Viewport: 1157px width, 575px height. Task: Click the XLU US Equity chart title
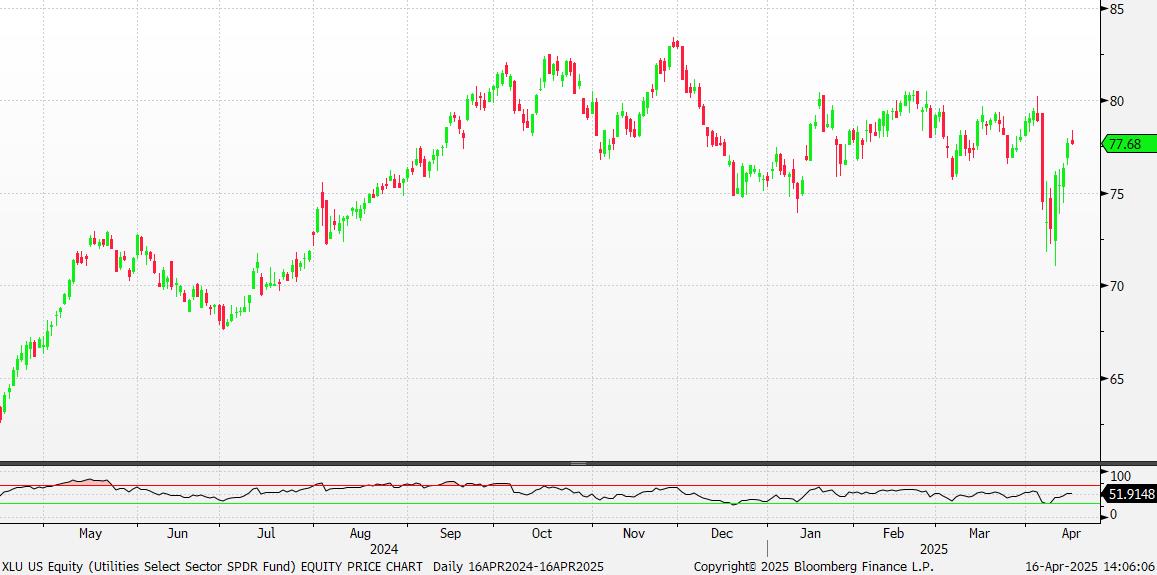tap(212, 567)
